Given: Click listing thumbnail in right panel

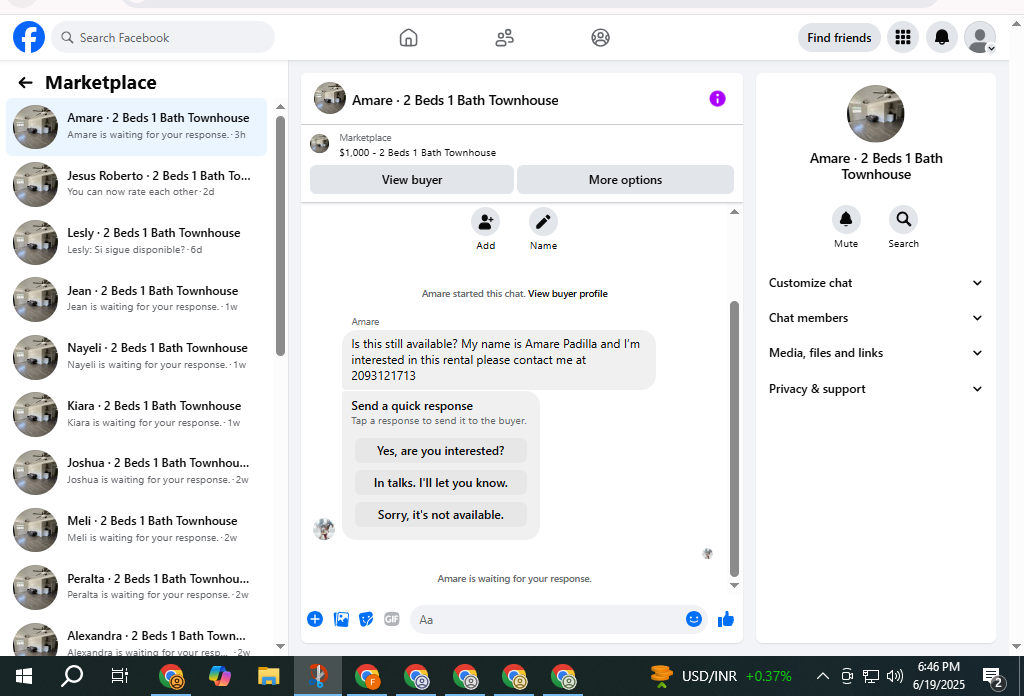Looking at the screenshot, I should 875,114.
